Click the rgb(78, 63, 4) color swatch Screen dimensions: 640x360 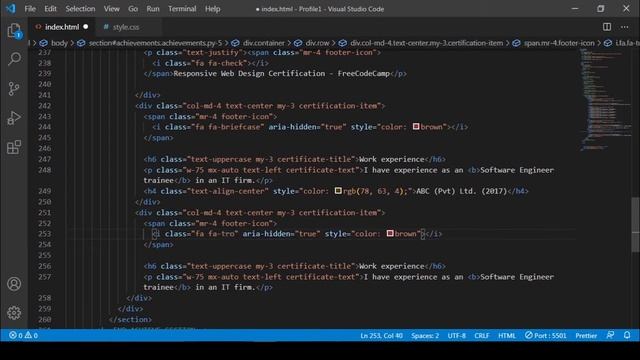pyautogui.click(x=338, y=191)
